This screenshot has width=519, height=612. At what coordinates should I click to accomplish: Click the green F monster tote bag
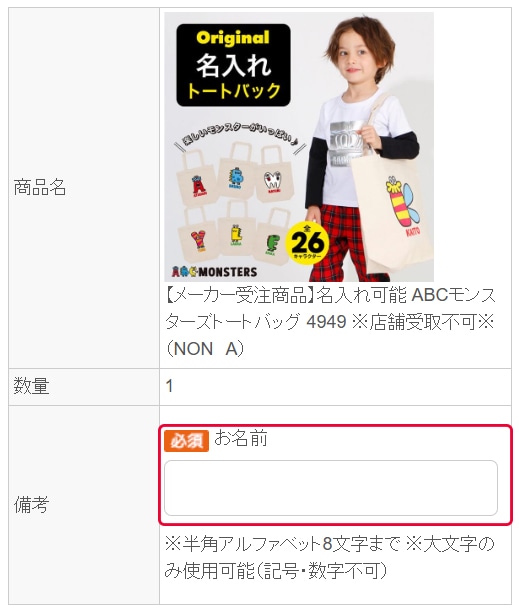pyautogui.click(x=272, y=237)
